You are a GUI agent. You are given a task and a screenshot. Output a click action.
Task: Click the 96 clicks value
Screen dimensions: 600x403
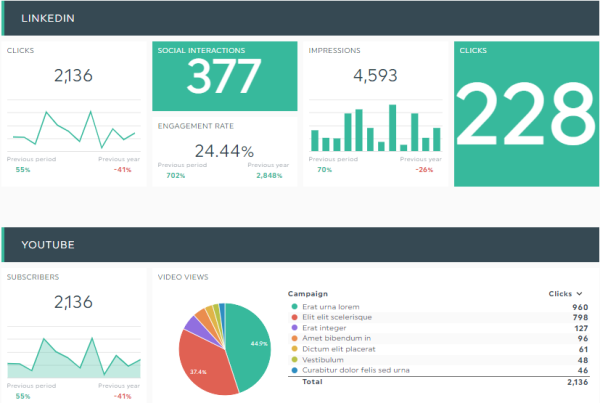[583, 338]
